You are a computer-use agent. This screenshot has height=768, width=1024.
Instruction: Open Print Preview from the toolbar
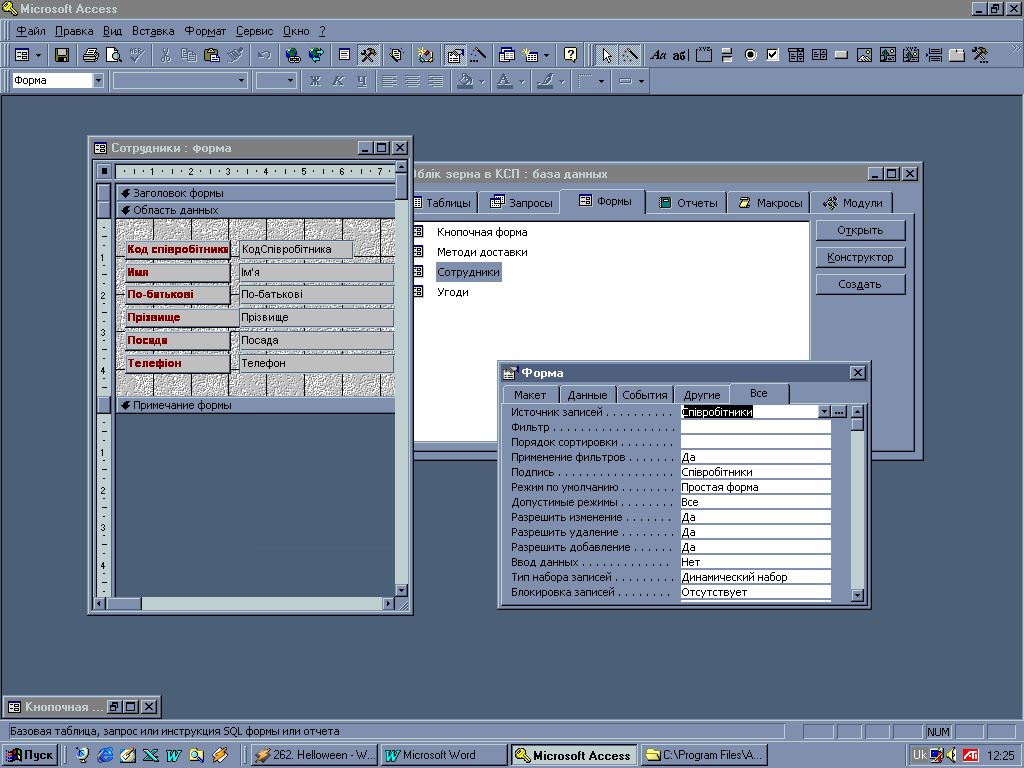(115, 55)
